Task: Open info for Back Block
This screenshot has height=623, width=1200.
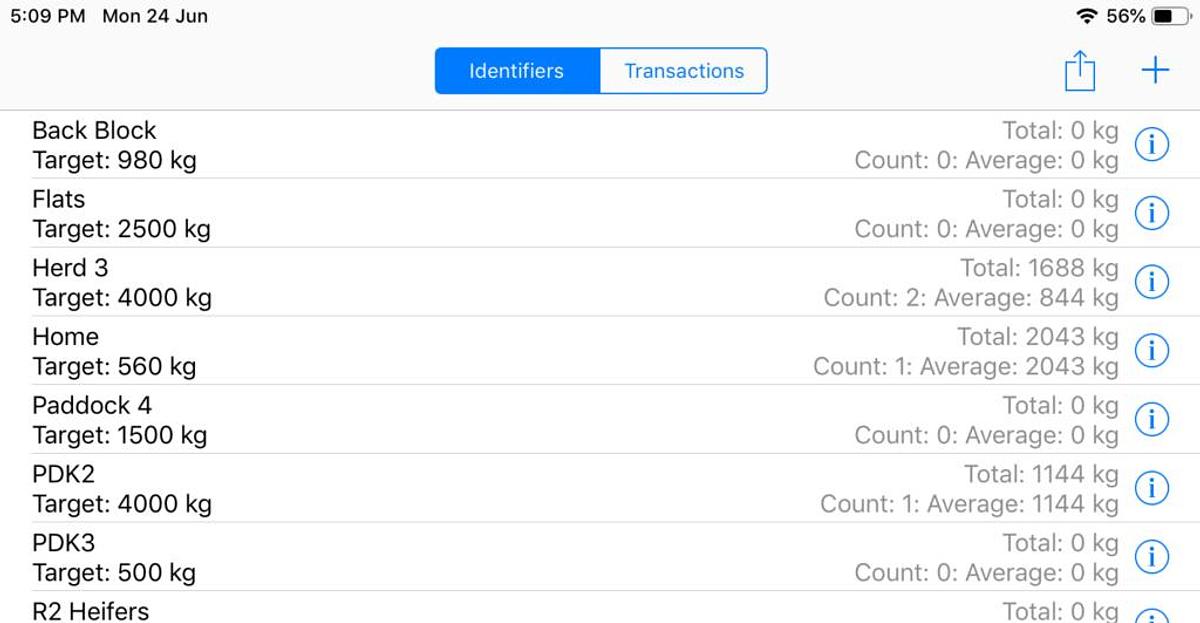Action: [x=1152, y=145]
